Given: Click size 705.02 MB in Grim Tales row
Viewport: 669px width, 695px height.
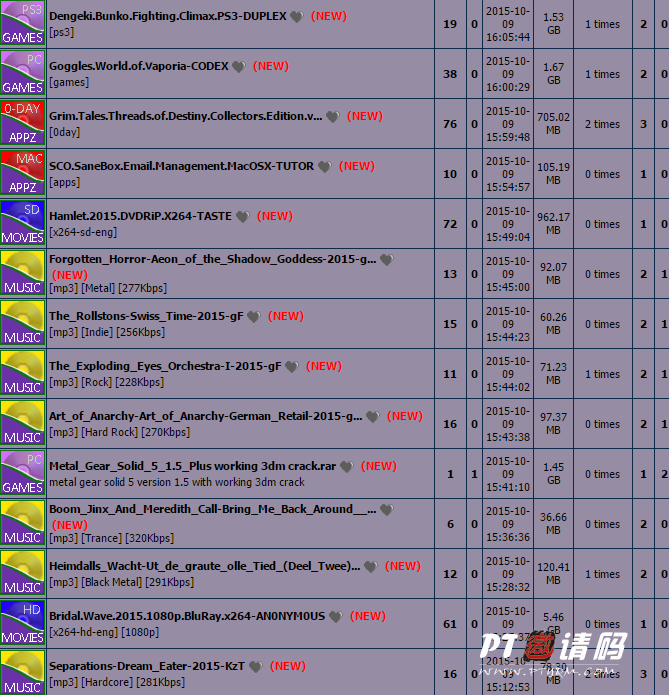Looking at the screenshot, I should click(x=553, y=124).
